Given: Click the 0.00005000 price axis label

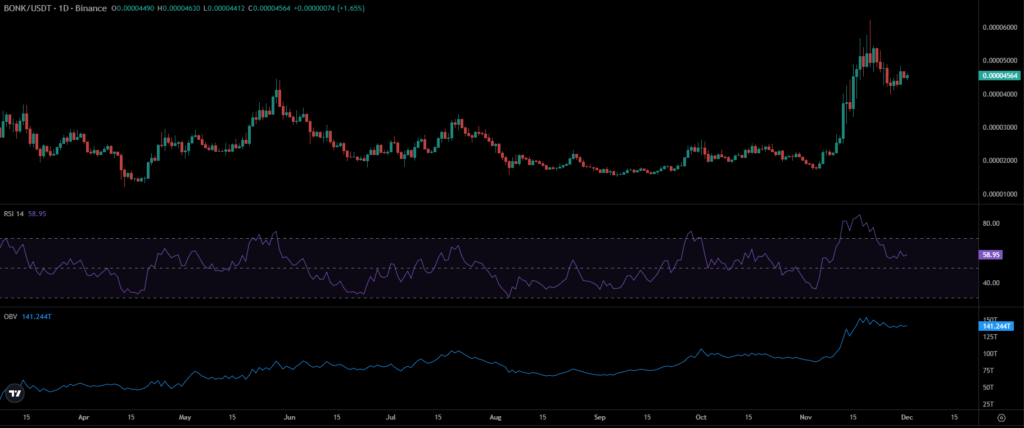Looking at the screenshot, I should [x=1000, y=61].
